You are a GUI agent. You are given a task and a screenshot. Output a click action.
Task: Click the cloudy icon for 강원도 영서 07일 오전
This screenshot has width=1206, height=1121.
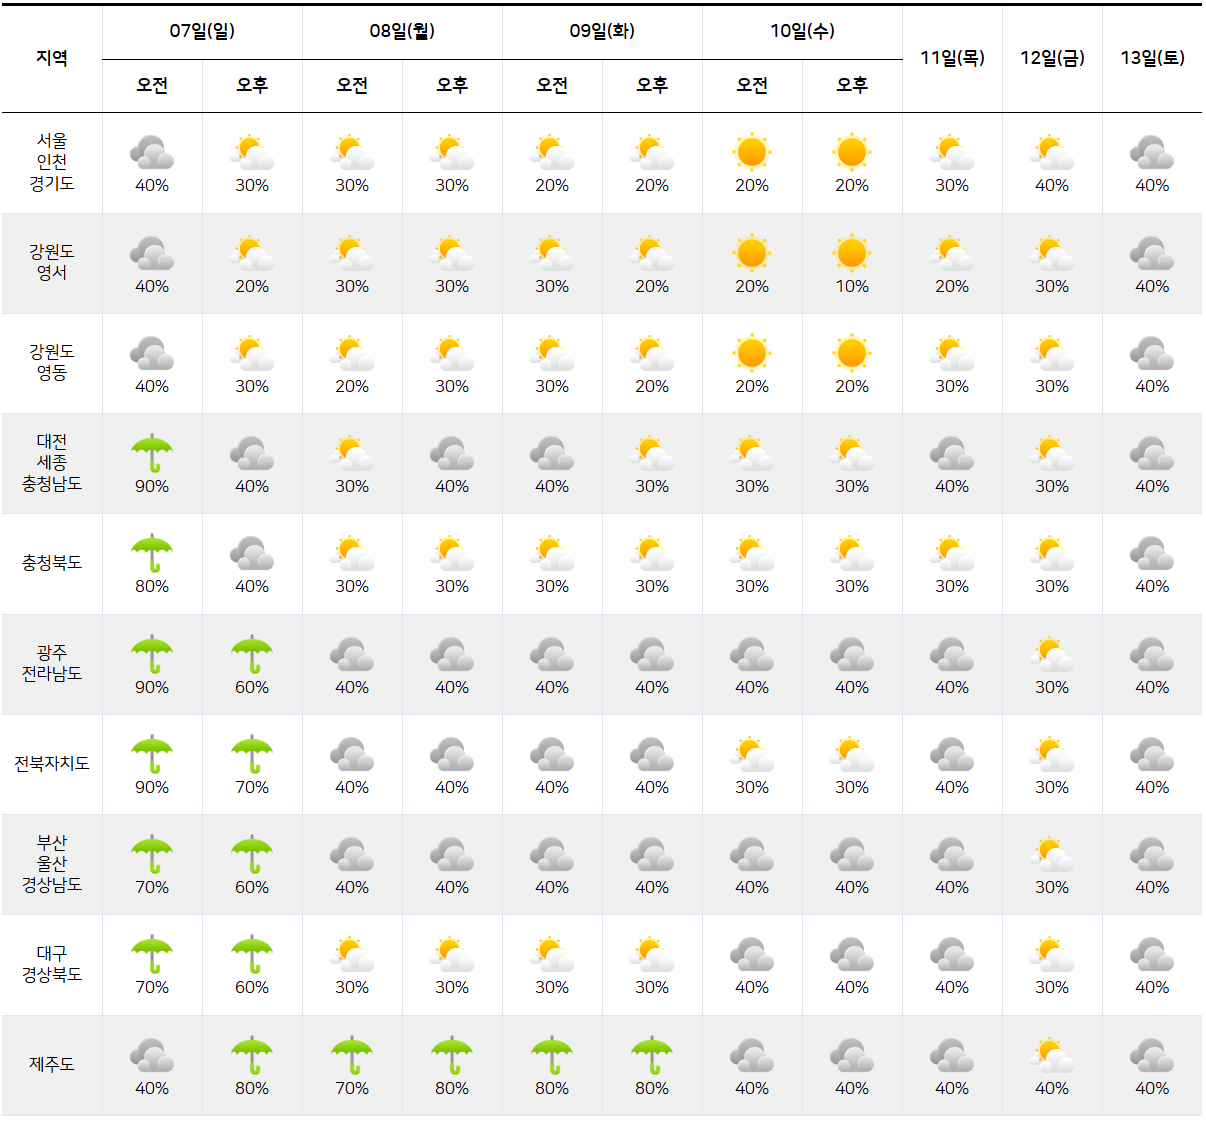pos(152,253)
